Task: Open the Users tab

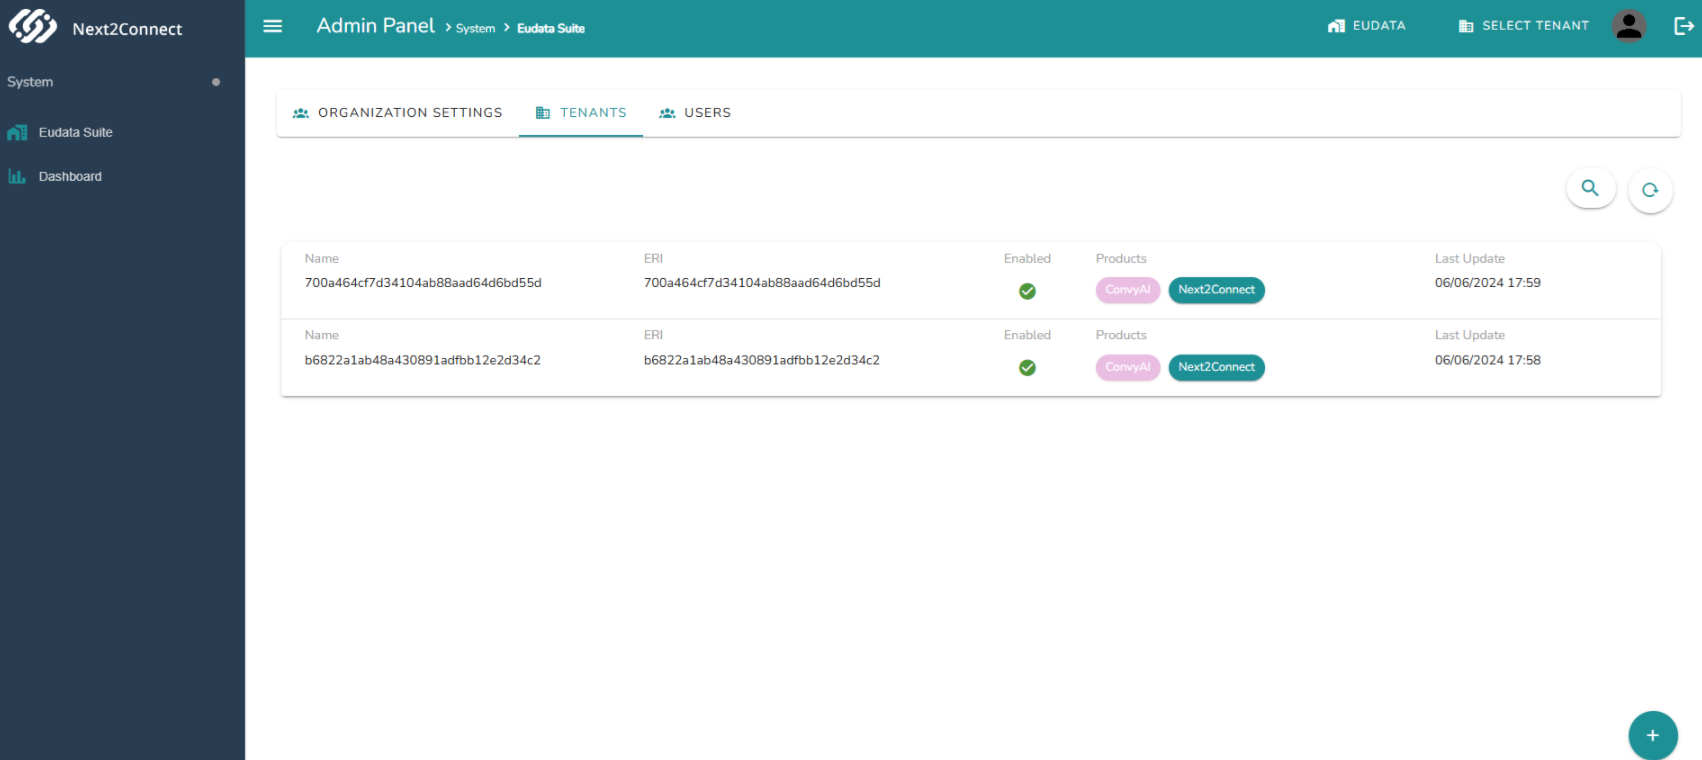Action: click(695, 113)
